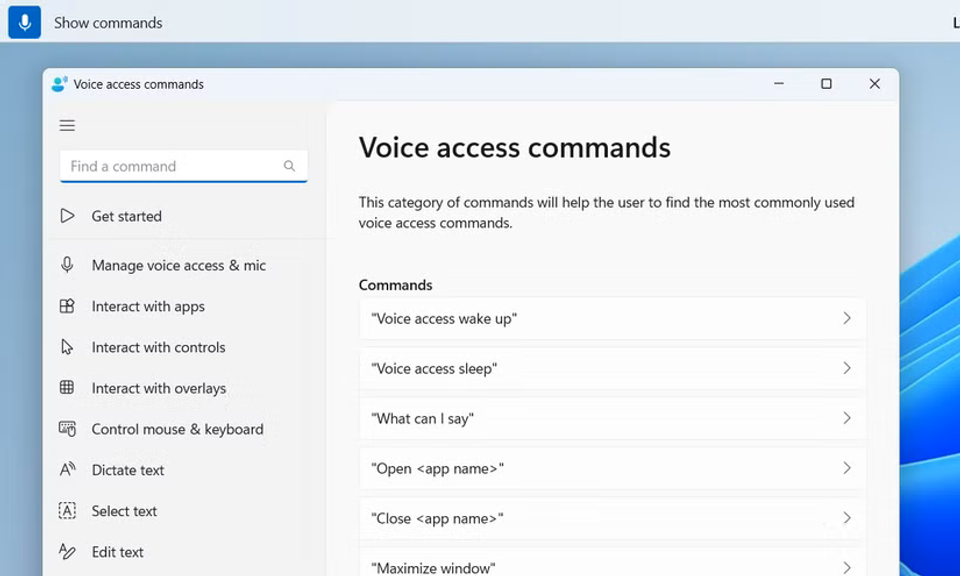Open the "Close <app name>" command row

point(611,518)
